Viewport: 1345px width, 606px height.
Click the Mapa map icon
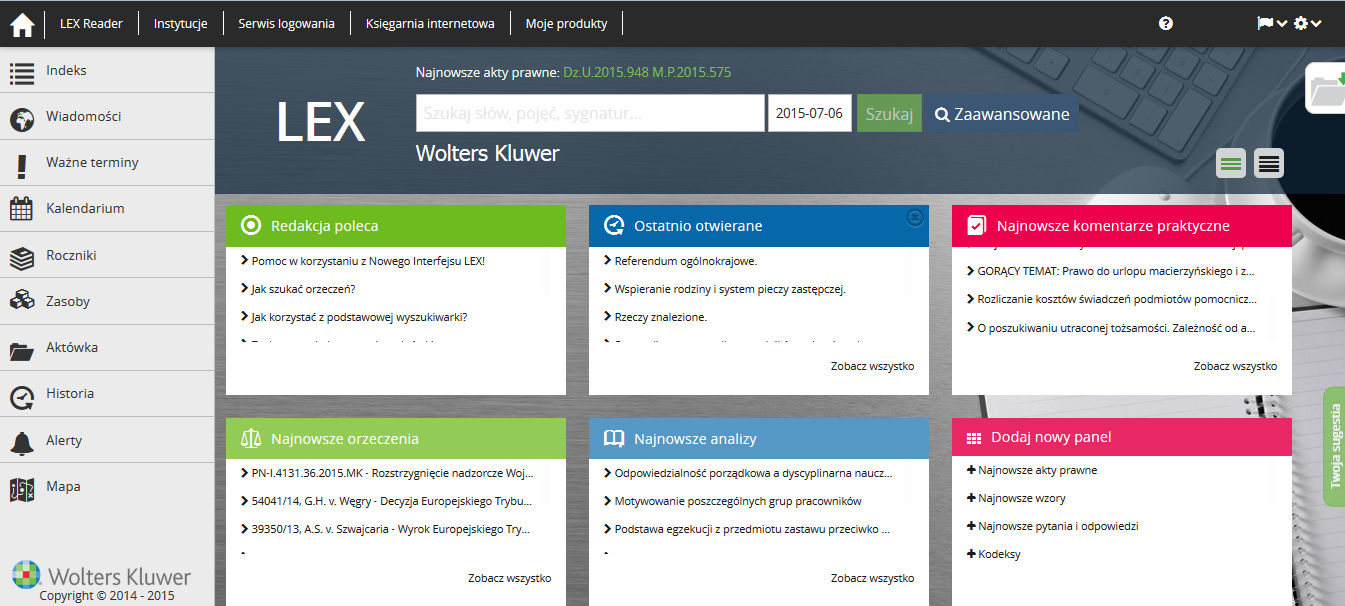coord(22,488)
